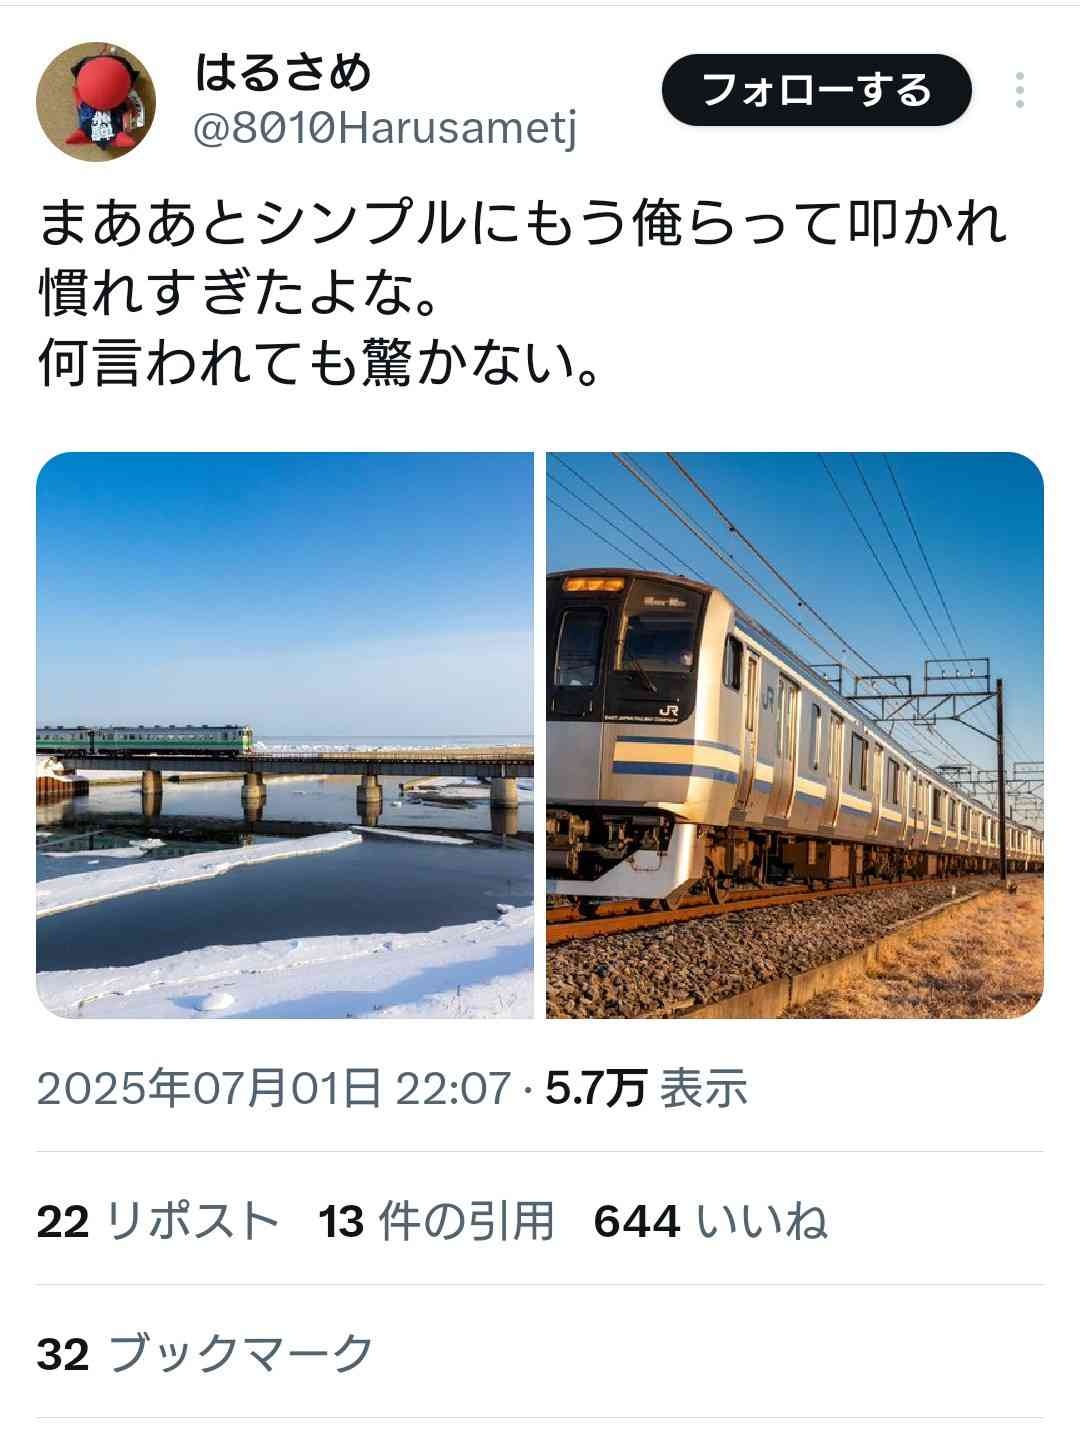The width and height of the screenshot is (1080, 1441).
Task: Tap the 32 bookmark count number
Action: pos(63,1355)
